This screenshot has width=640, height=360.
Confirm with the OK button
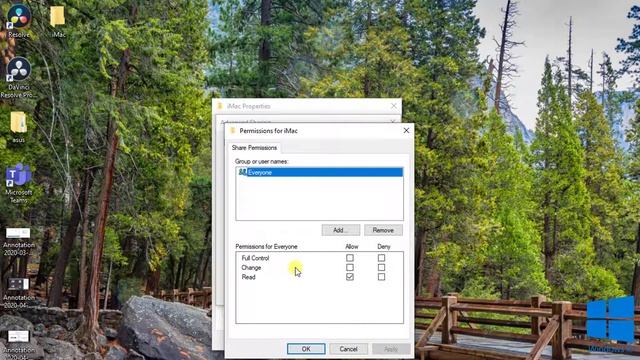tap(306, 349)
